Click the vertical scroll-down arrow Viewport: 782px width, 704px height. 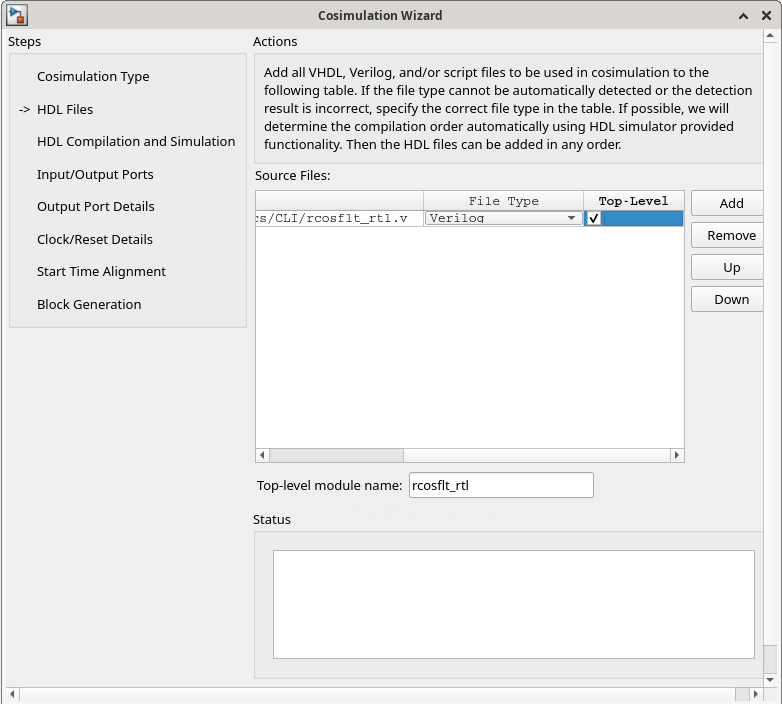[x=770, y=680]
